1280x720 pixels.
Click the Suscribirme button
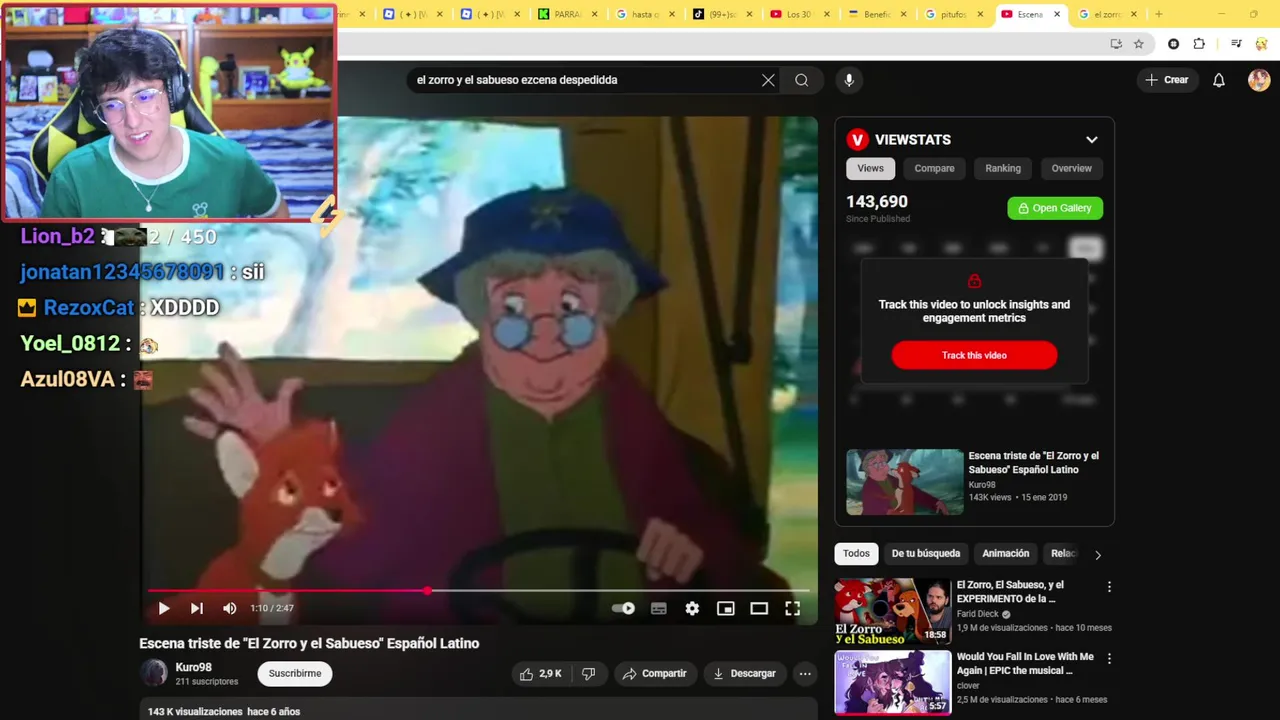point(295,674)
